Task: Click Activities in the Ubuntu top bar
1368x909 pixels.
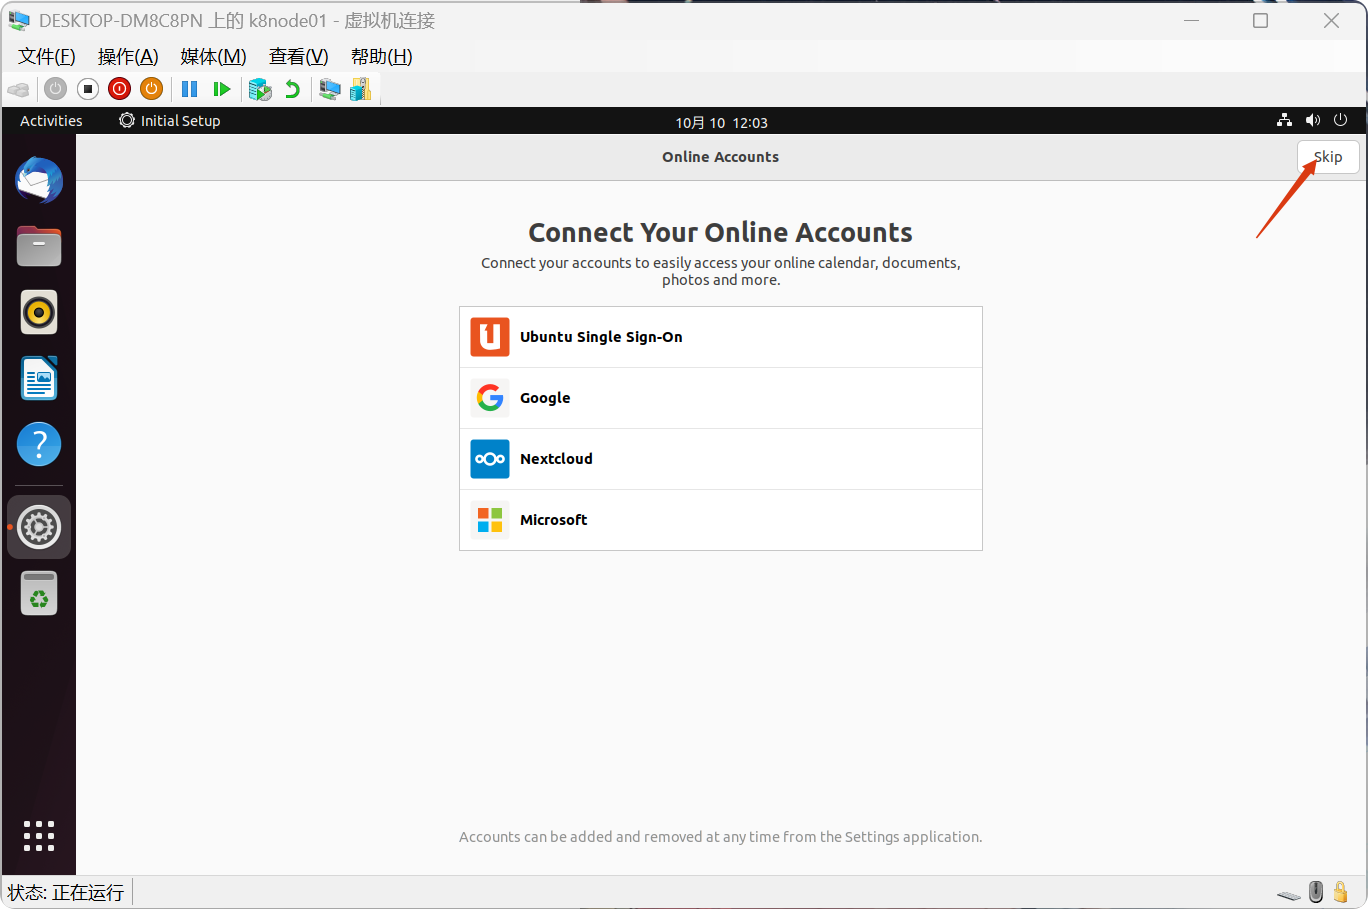Action: [x=51, y=121]
